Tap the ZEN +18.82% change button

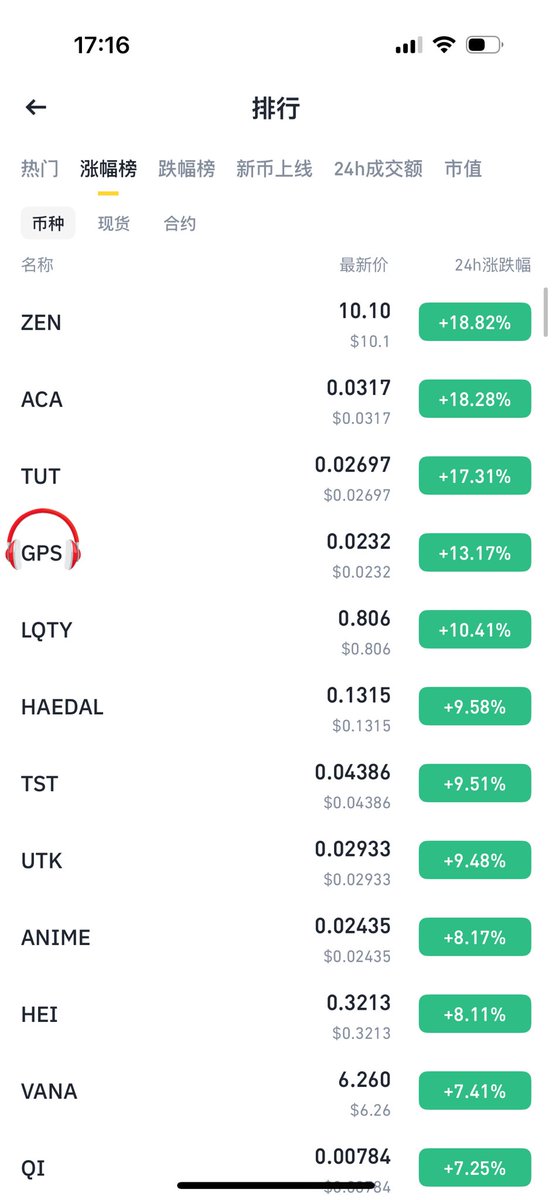[475, 322]
